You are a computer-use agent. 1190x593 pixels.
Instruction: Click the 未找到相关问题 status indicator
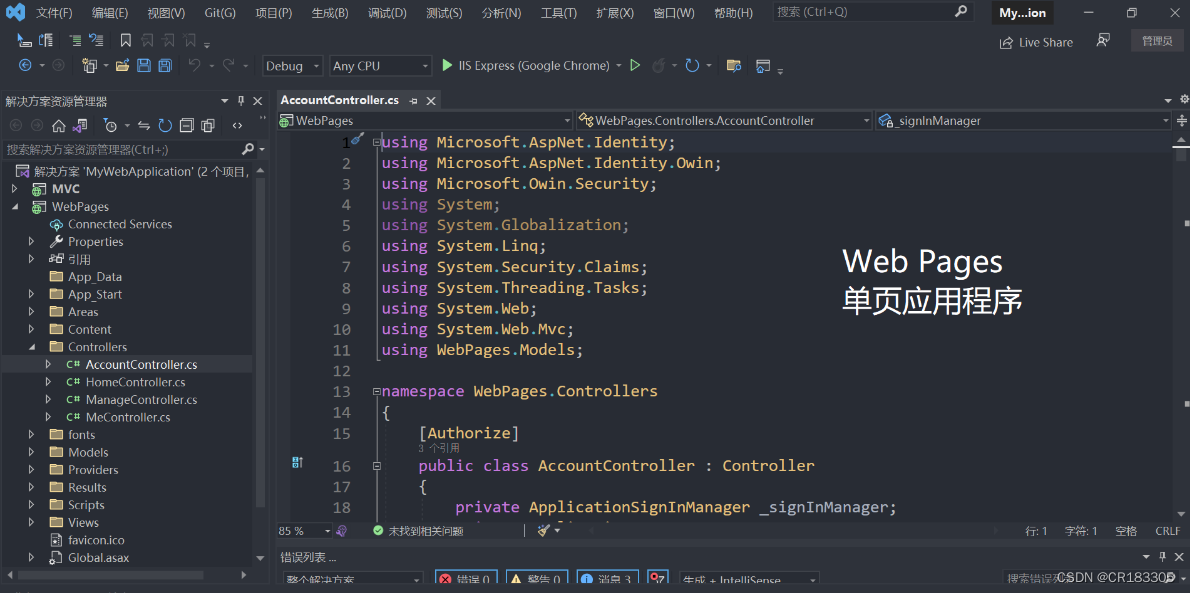[x=418, y=531]
